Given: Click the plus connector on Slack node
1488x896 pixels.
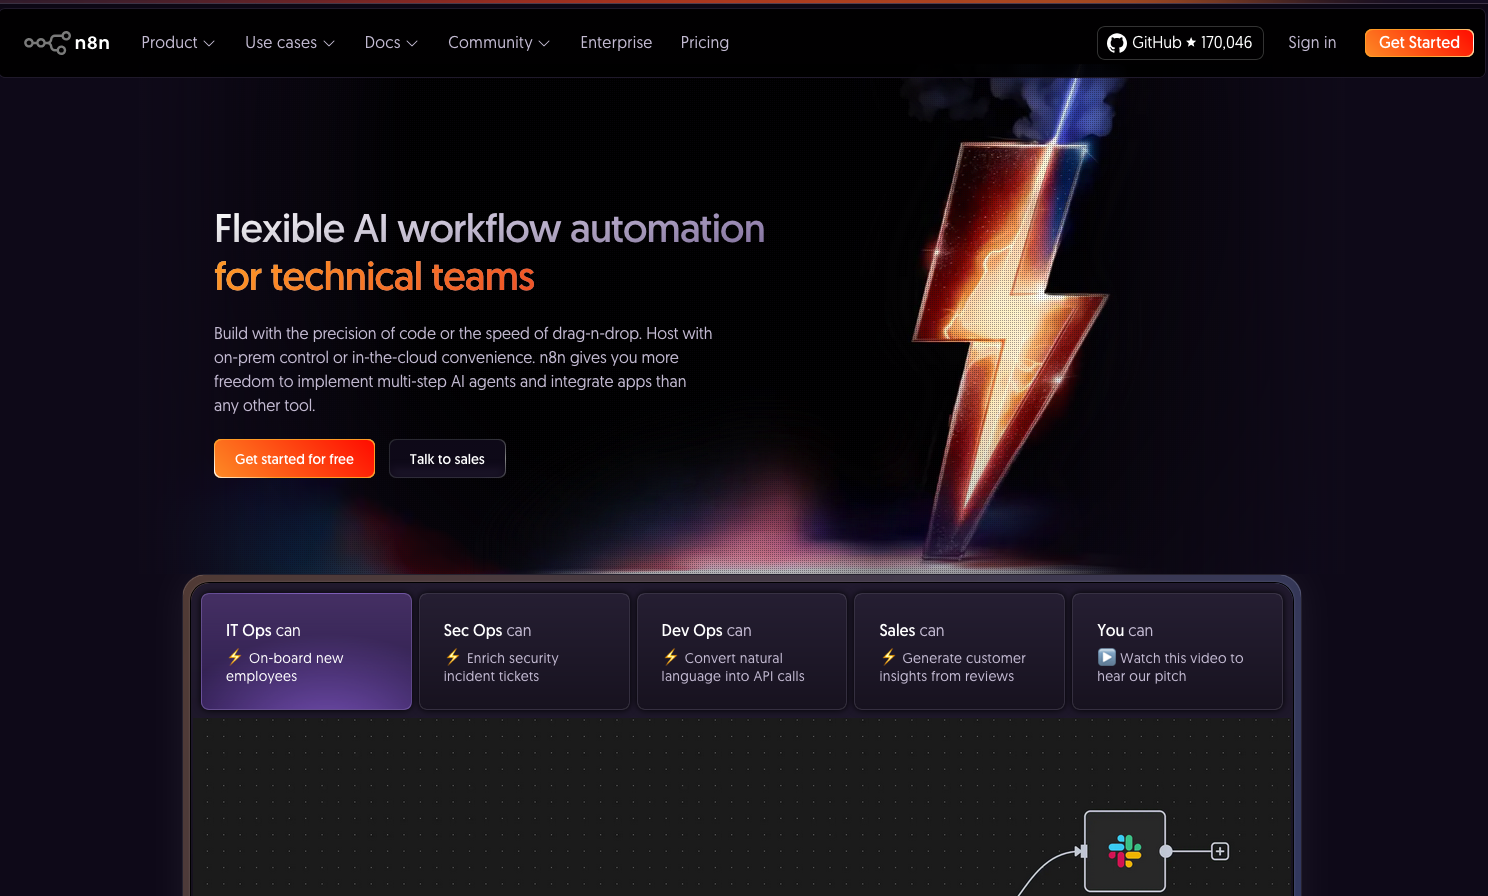Looking at the screenshot, I should [1220, 851].
